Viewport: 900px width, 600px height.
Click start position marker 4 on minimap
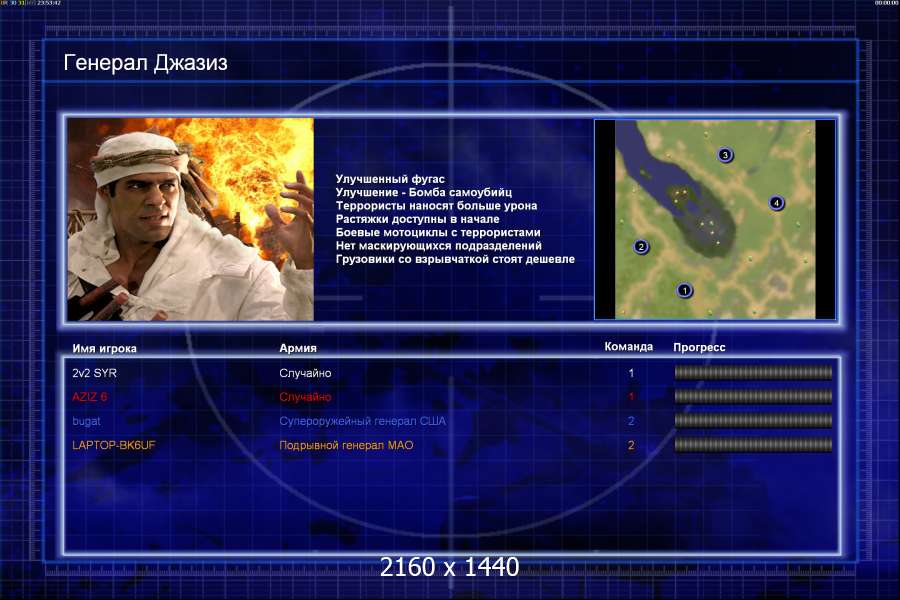[776, 203]
